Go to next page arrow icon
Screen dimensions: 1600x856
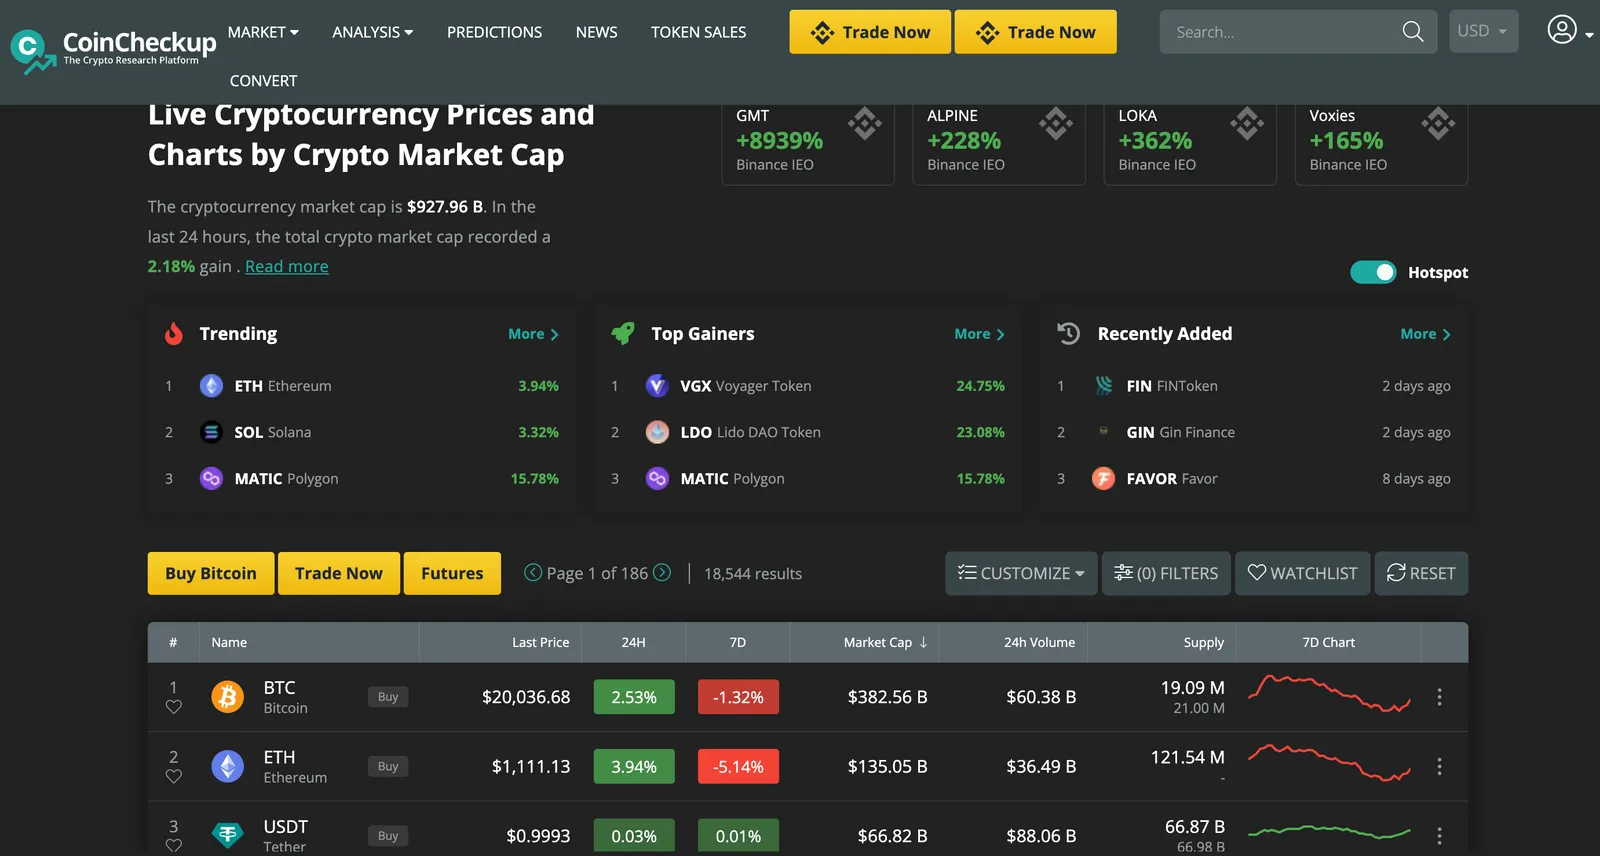pos(662,573)
